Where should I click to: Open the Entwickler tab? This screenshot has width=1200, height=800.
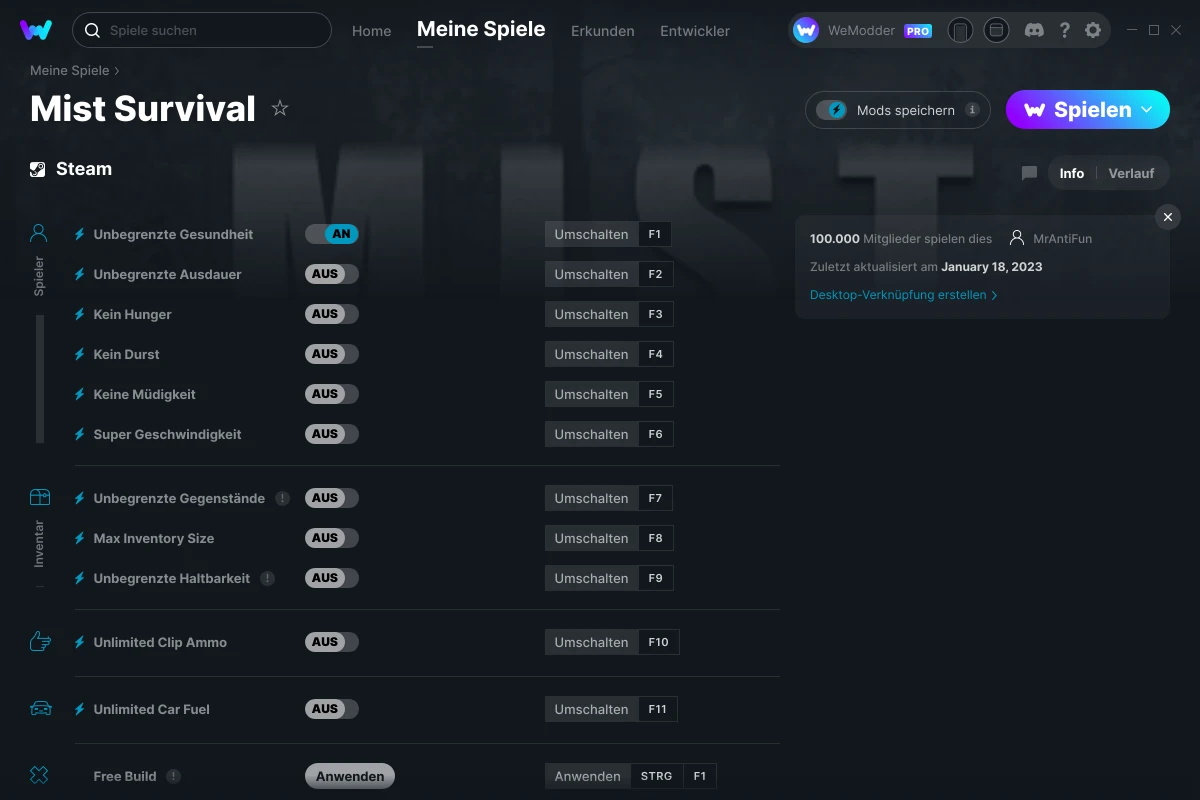tap(695, 31)
